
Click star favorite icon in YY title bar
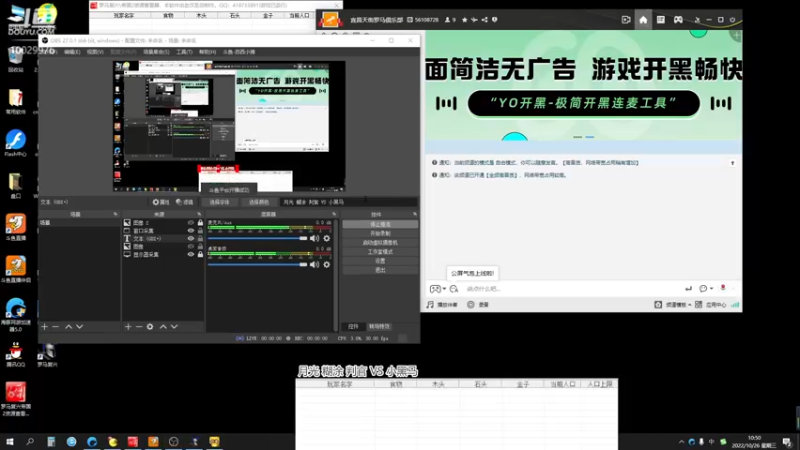pos(464,20)
